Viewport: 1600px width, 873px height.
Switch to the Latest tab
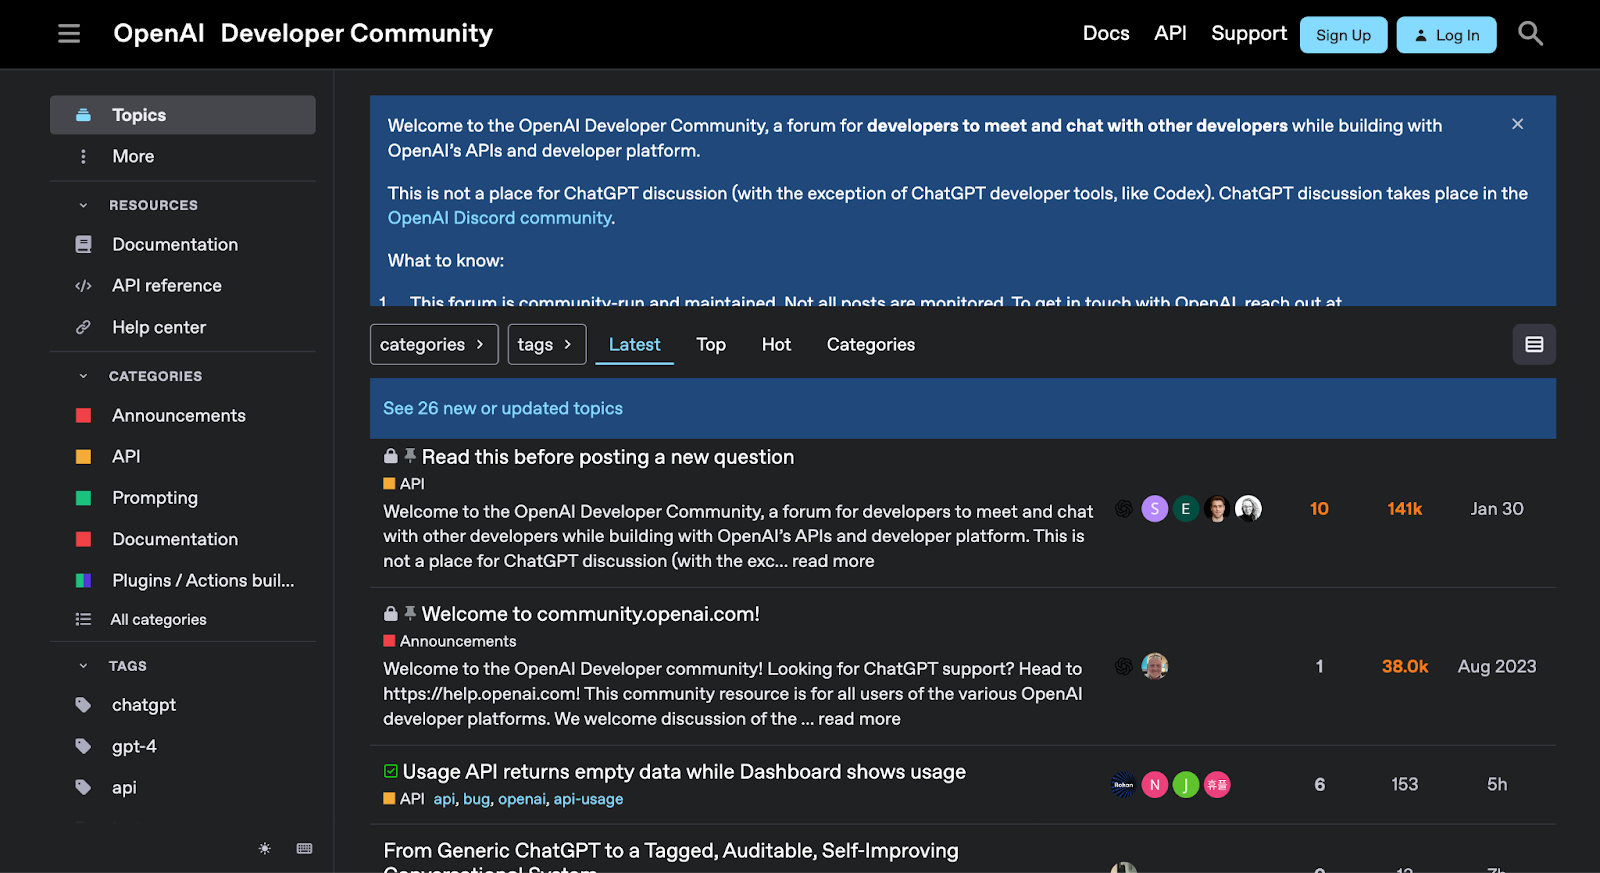click(634, 345)
